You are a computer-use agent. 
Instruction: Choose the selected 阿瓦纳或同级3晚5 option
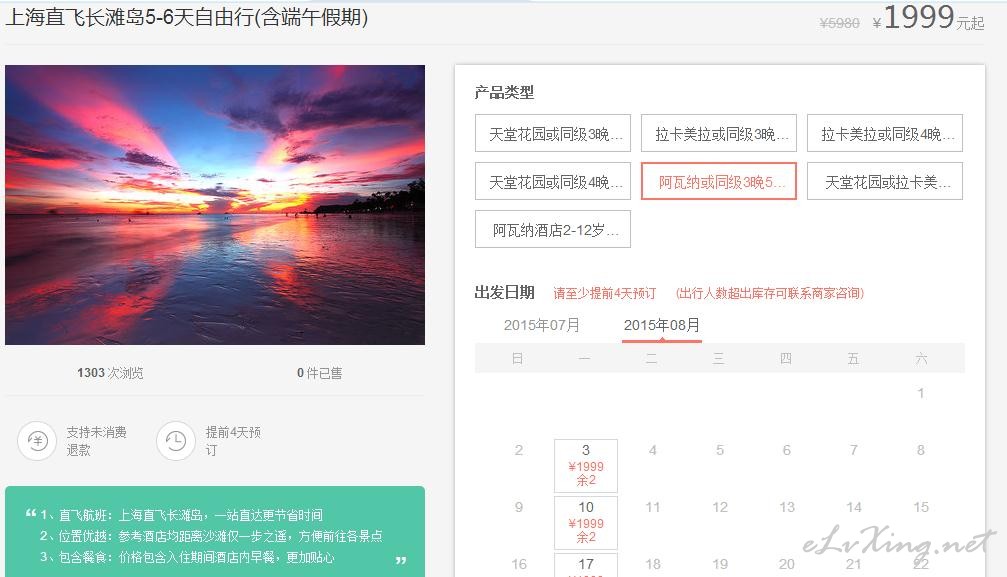(x=719, y=181)
